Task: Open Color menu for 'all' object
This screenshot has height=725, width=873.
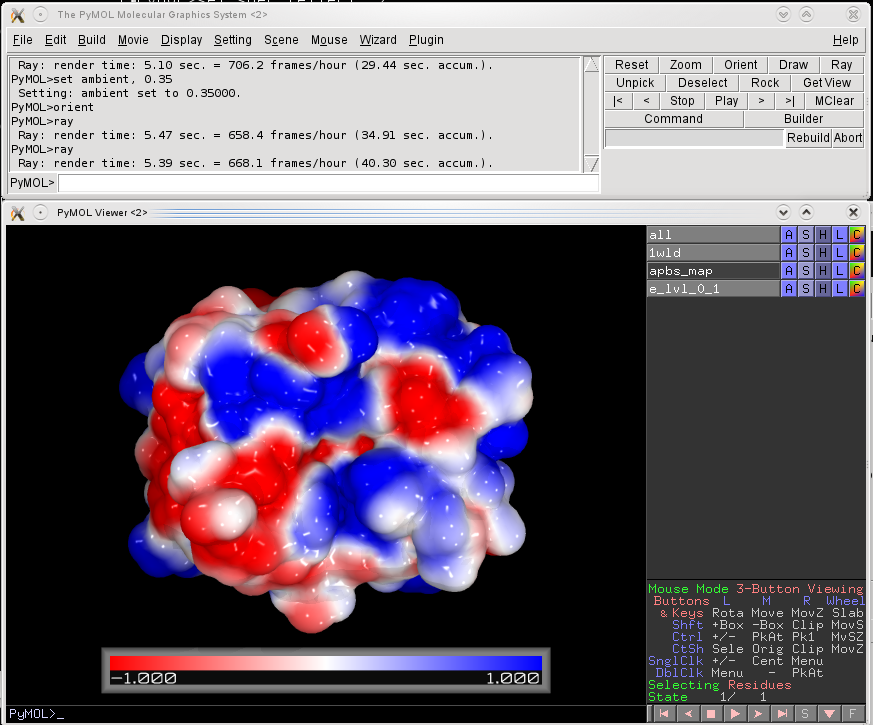Action: click(856, 235)
